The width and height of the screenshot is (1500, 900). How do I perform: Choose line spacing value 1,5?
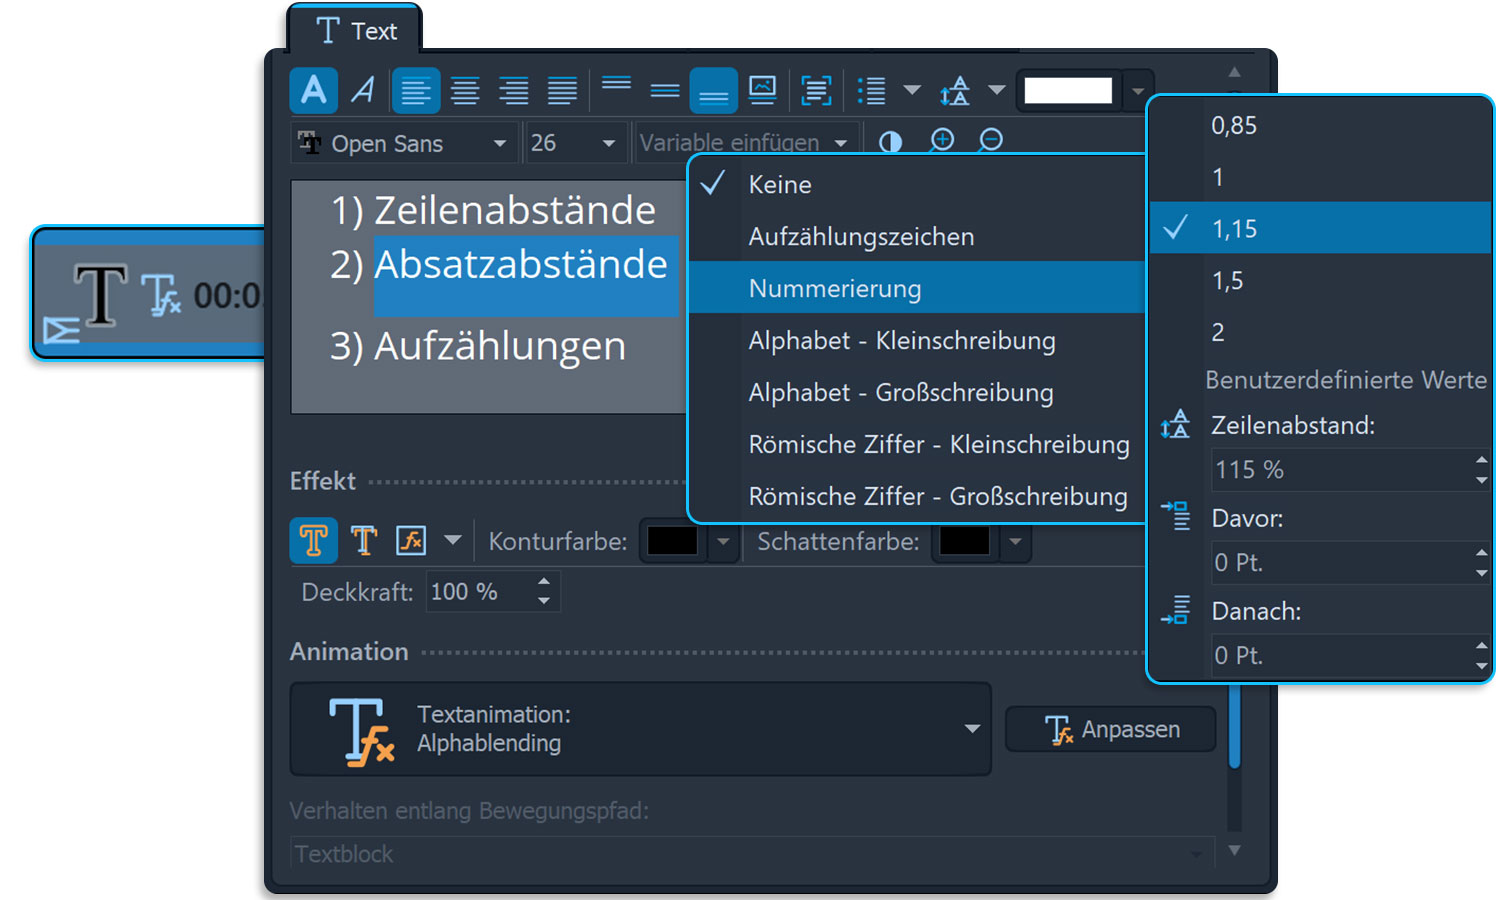[1228, 281]
